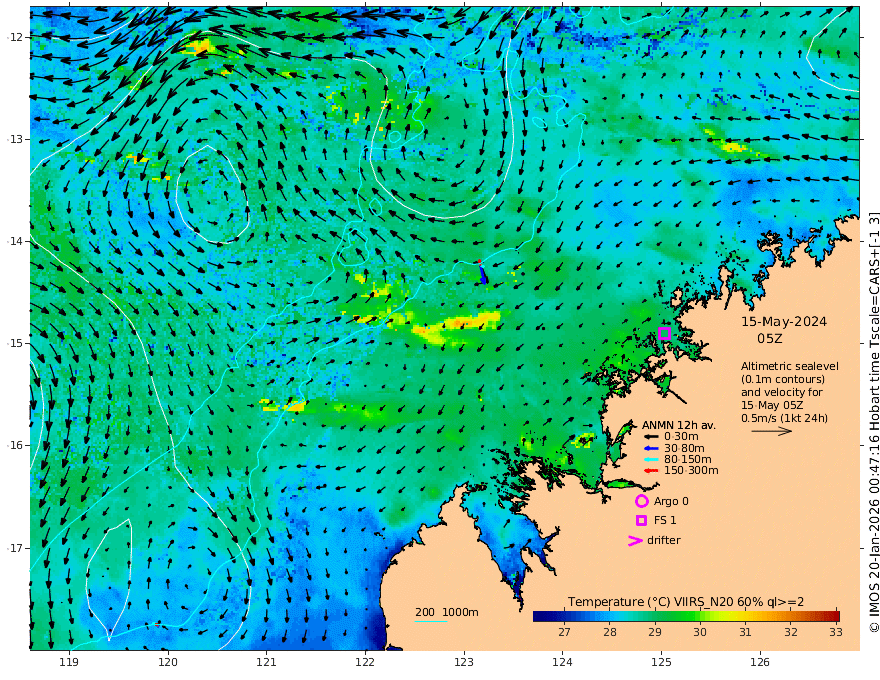880x680 pixels.
Task: Click the magenta Argo circle legend icon
Action: pos(641,501)
